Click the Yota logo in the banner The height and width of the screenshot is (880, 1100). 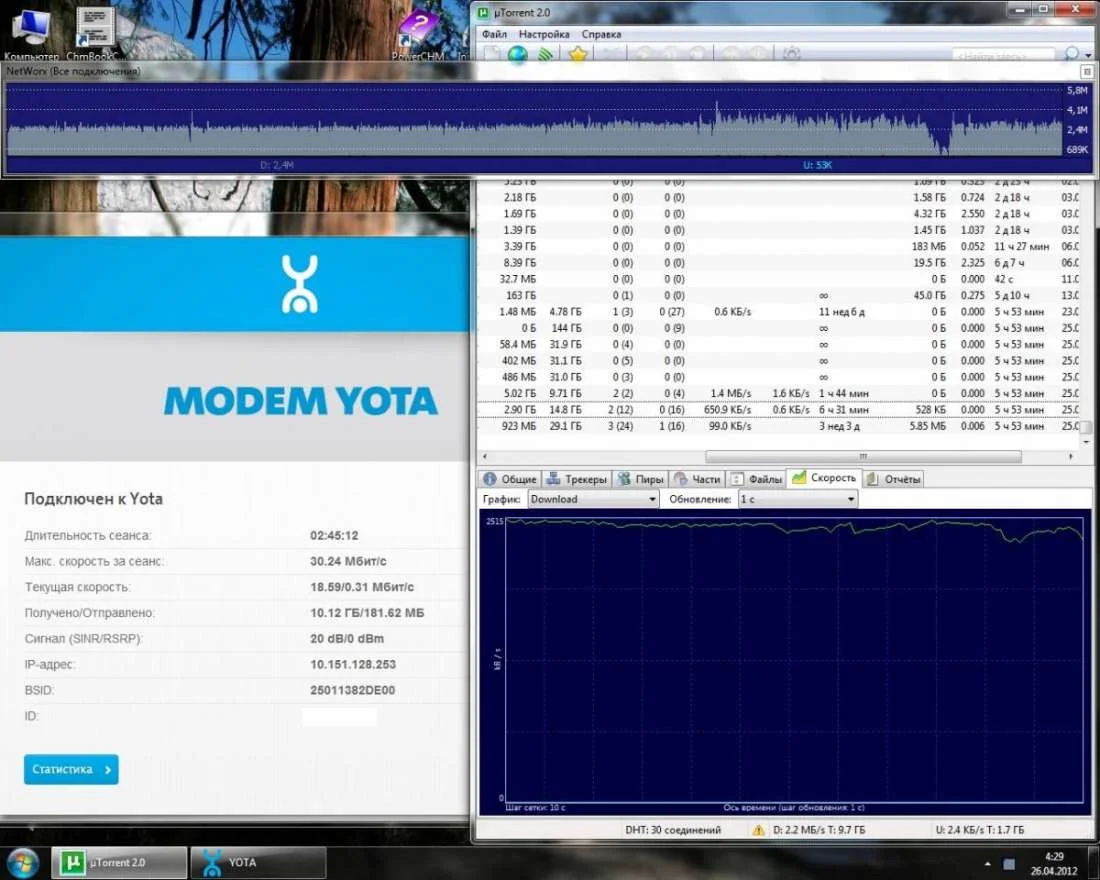[300, 284]
